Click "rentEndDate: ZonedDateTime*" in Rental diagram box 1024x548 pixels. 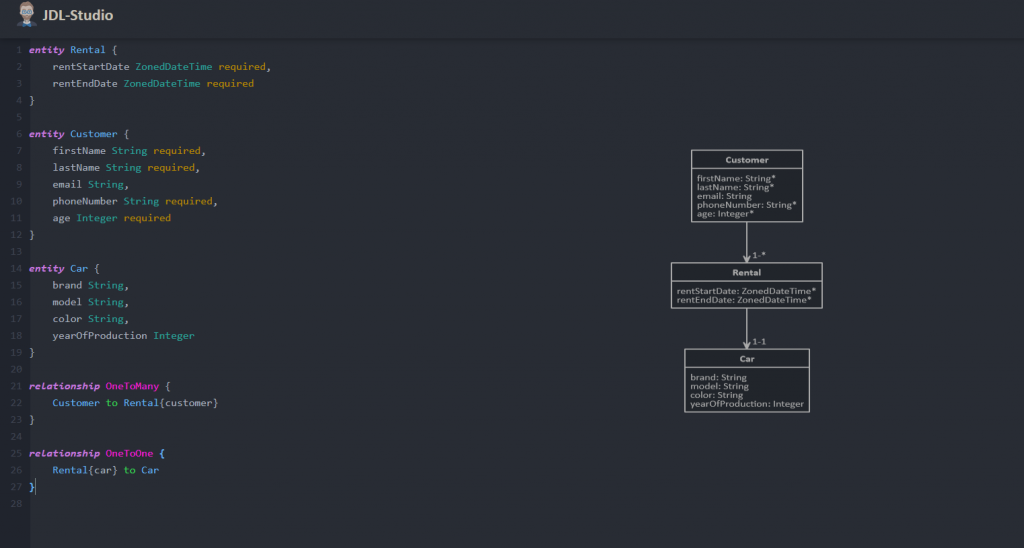[x=744, y=300]
